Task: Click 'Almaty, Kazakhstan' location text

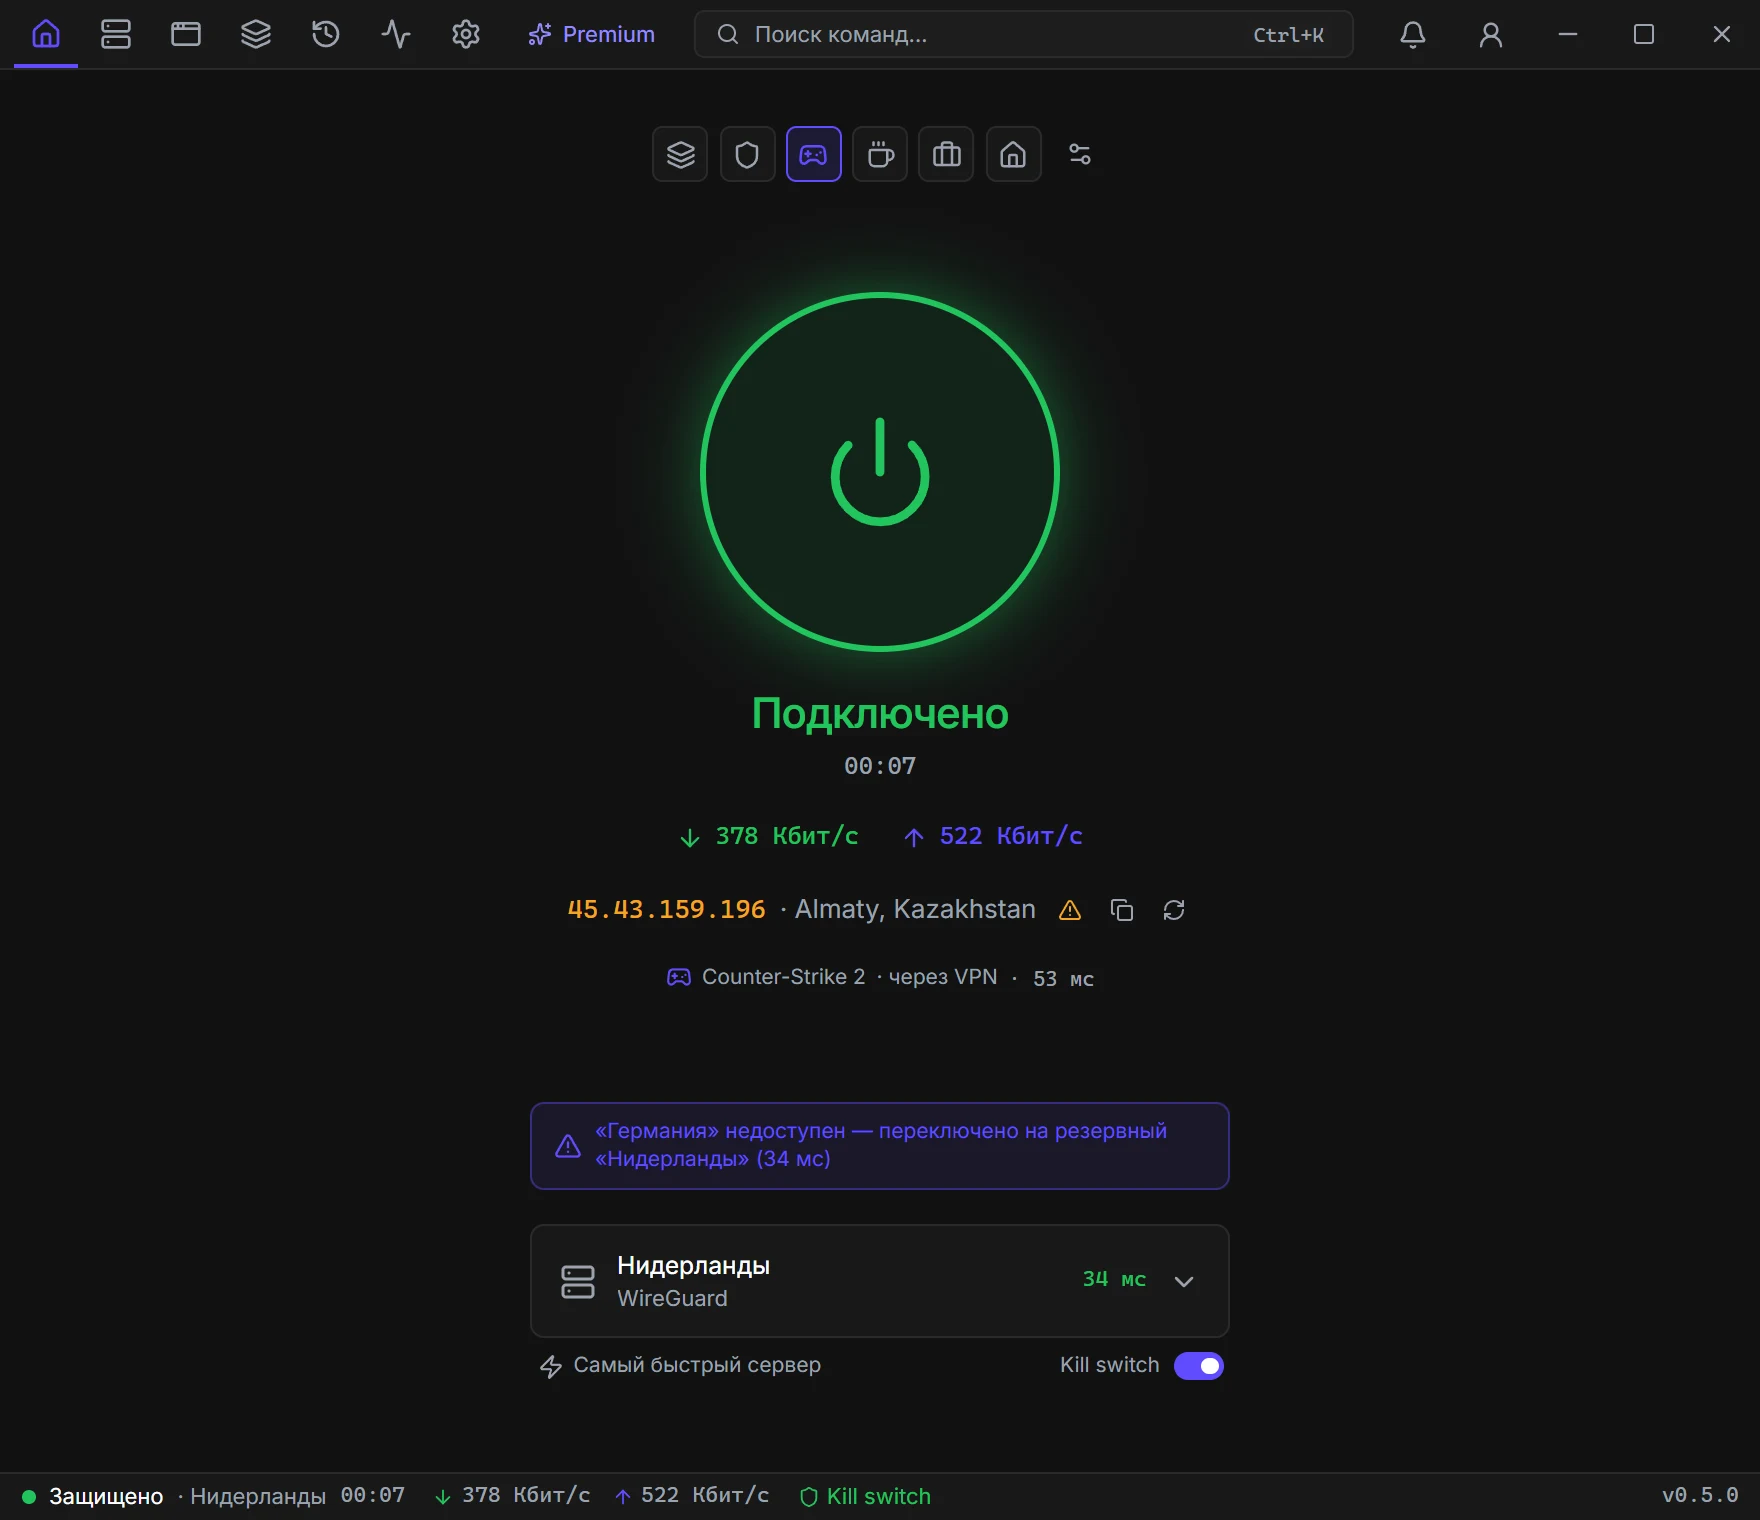Action: point(915,909)
